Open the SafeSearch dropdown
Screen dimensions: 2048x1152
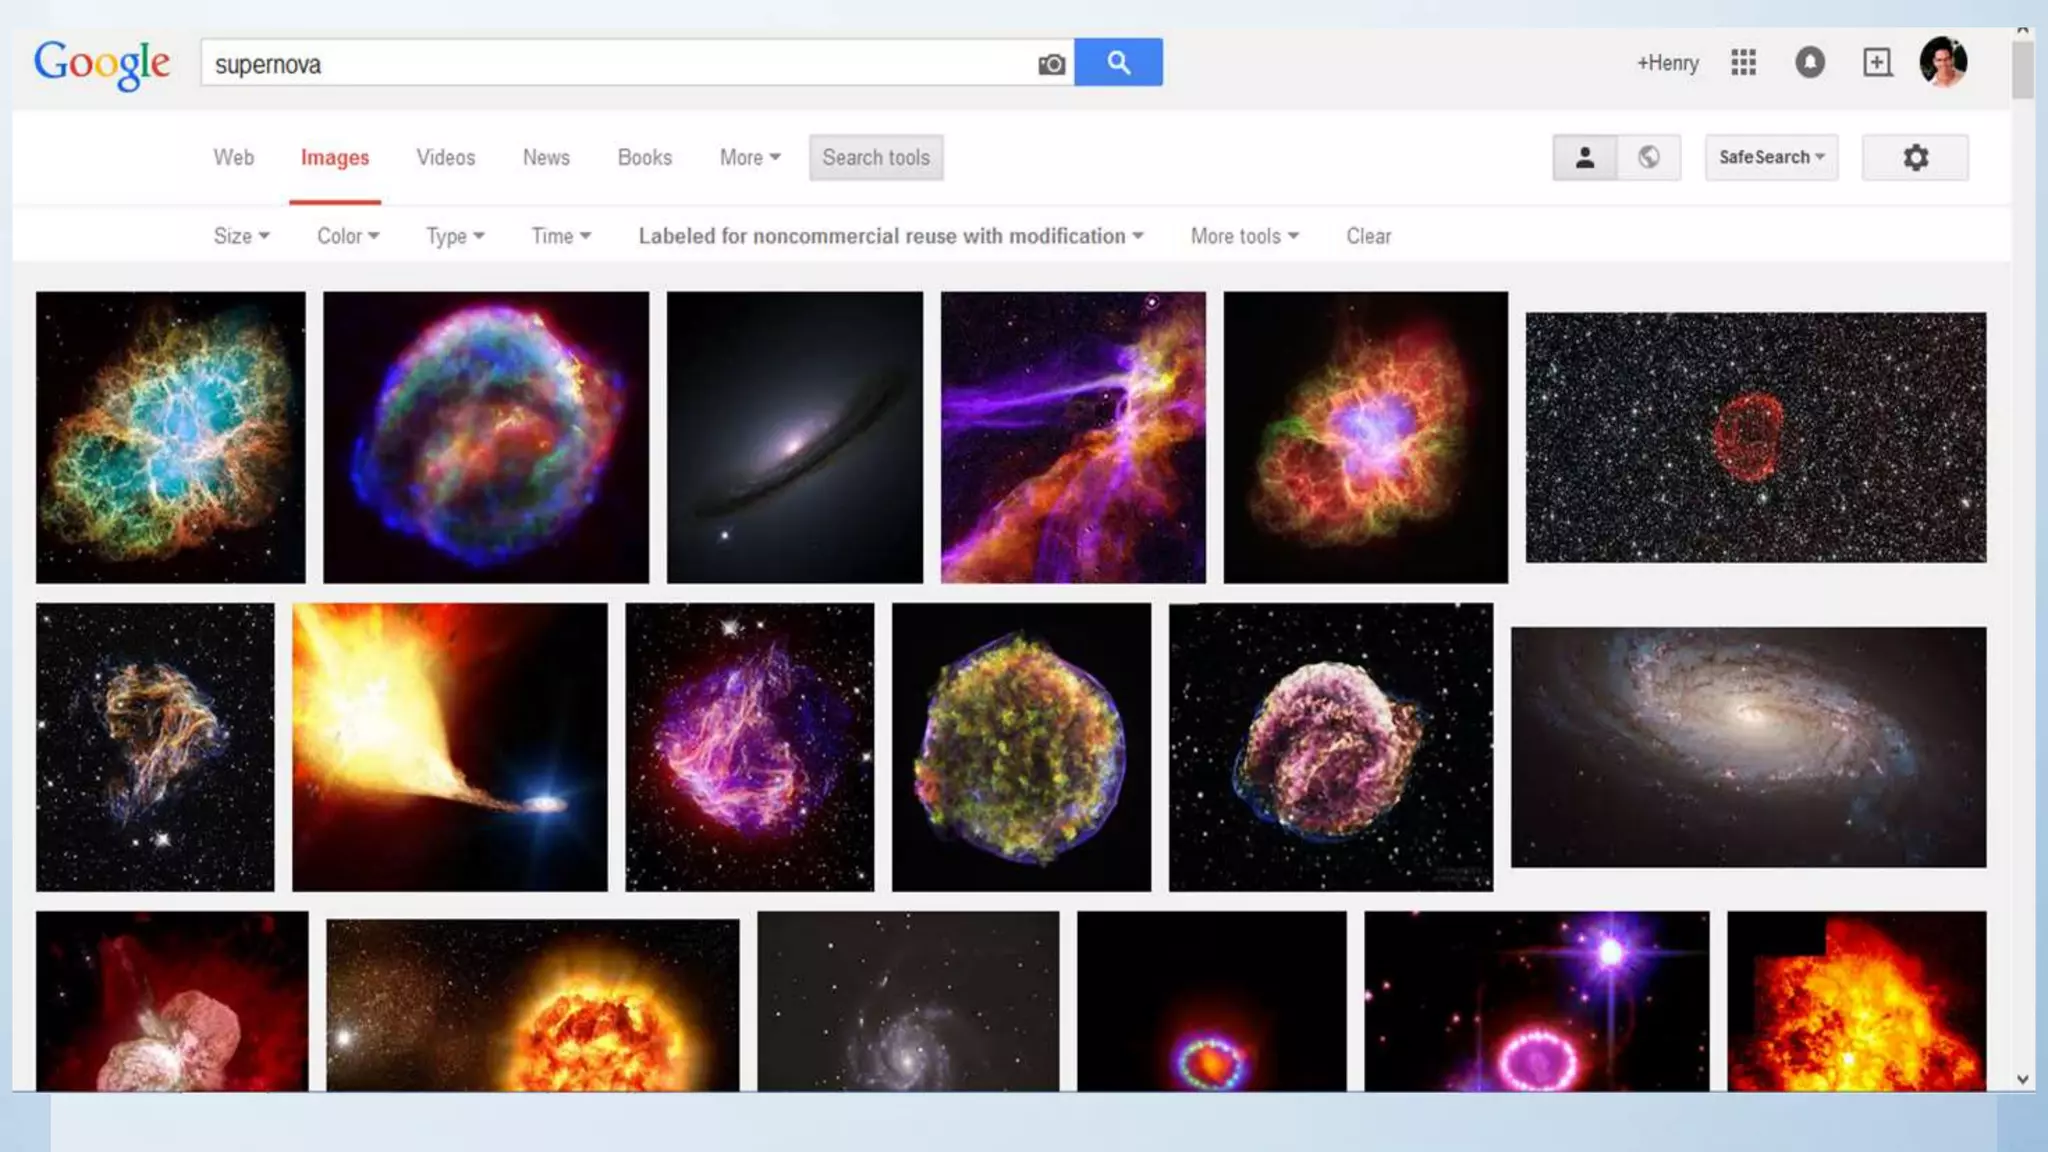(1771, 158)
